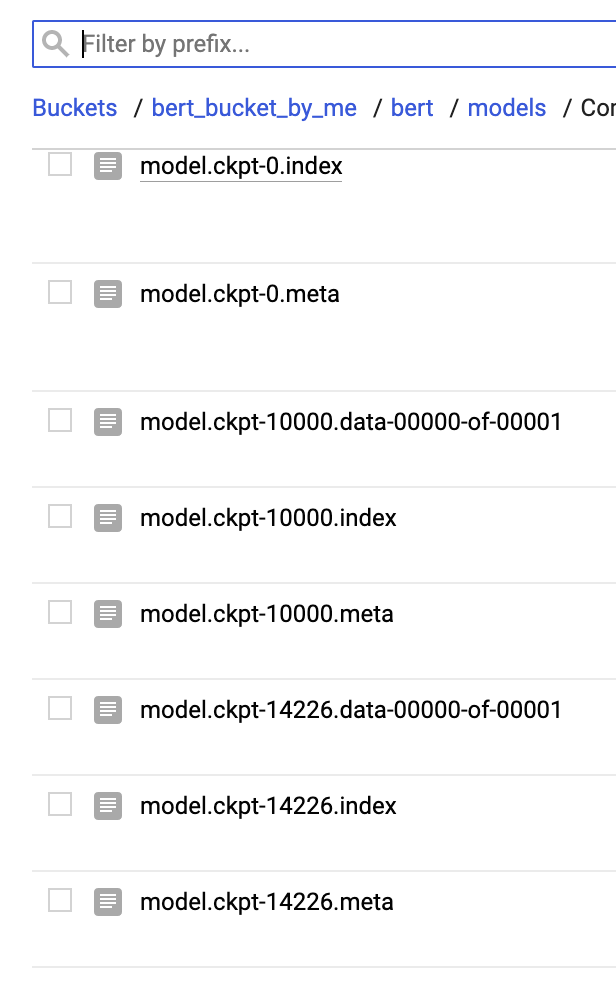616x1008 pixels.
Task: Click the Filter by prefix input field
Action: [x=300, y=44]
